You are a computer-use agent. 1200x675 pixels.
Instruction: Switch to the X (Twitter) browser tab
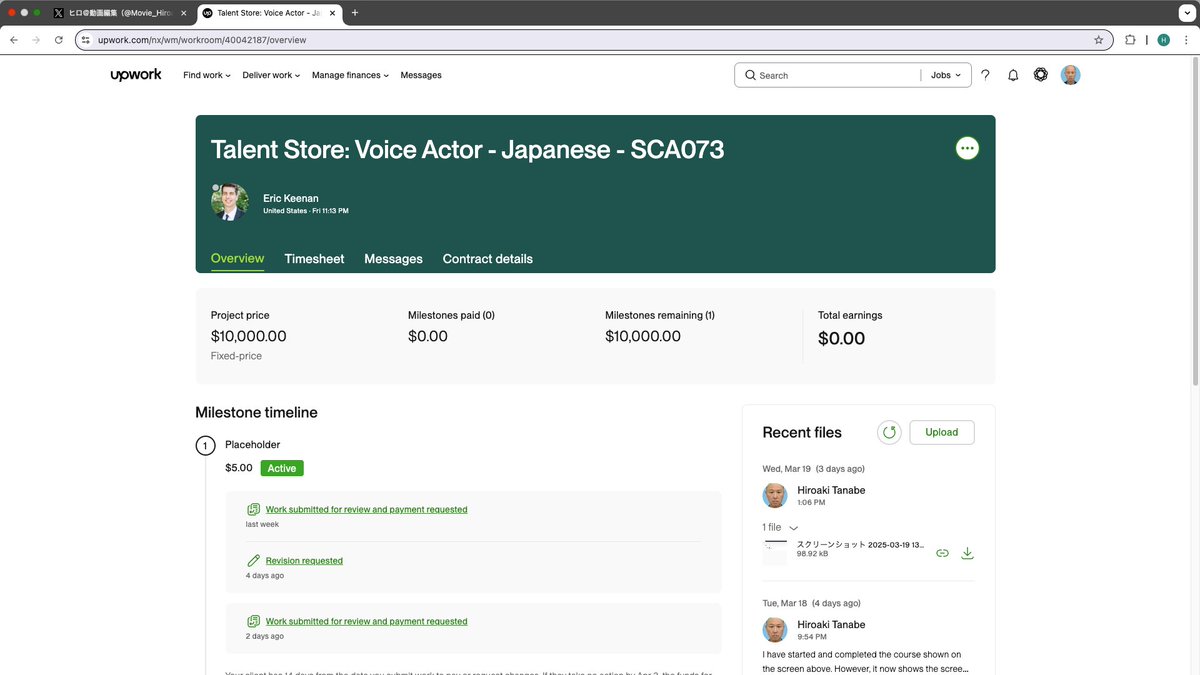click(x=119, y=13)
